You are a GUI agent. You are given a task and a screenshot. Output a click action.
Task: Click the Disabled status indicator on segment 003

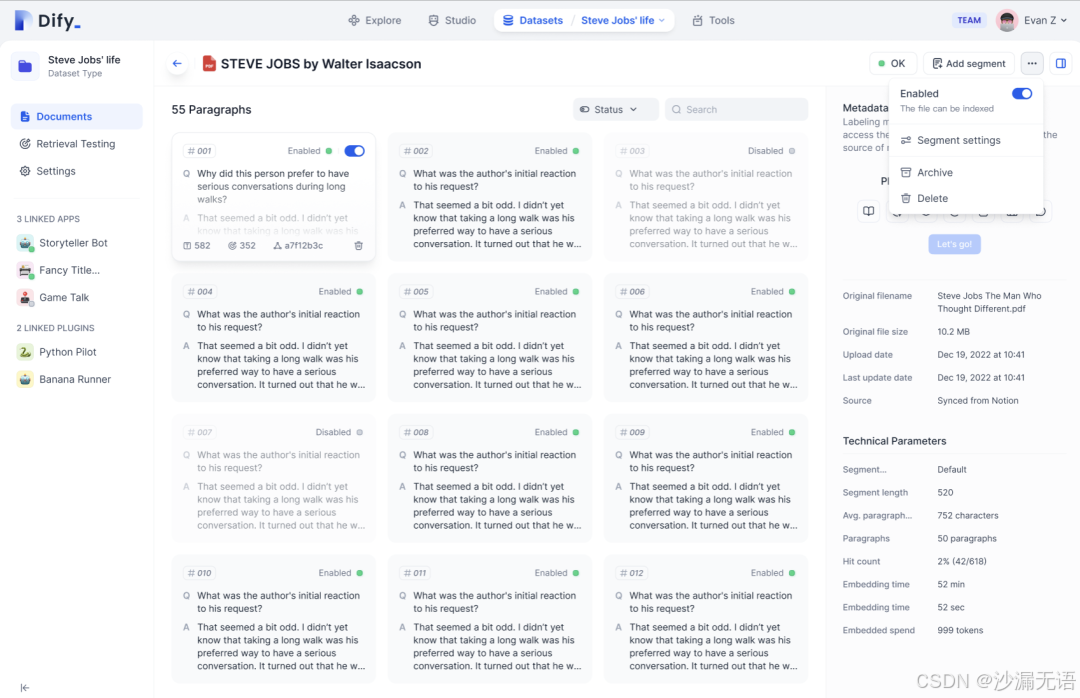click(x=771, y=151)
